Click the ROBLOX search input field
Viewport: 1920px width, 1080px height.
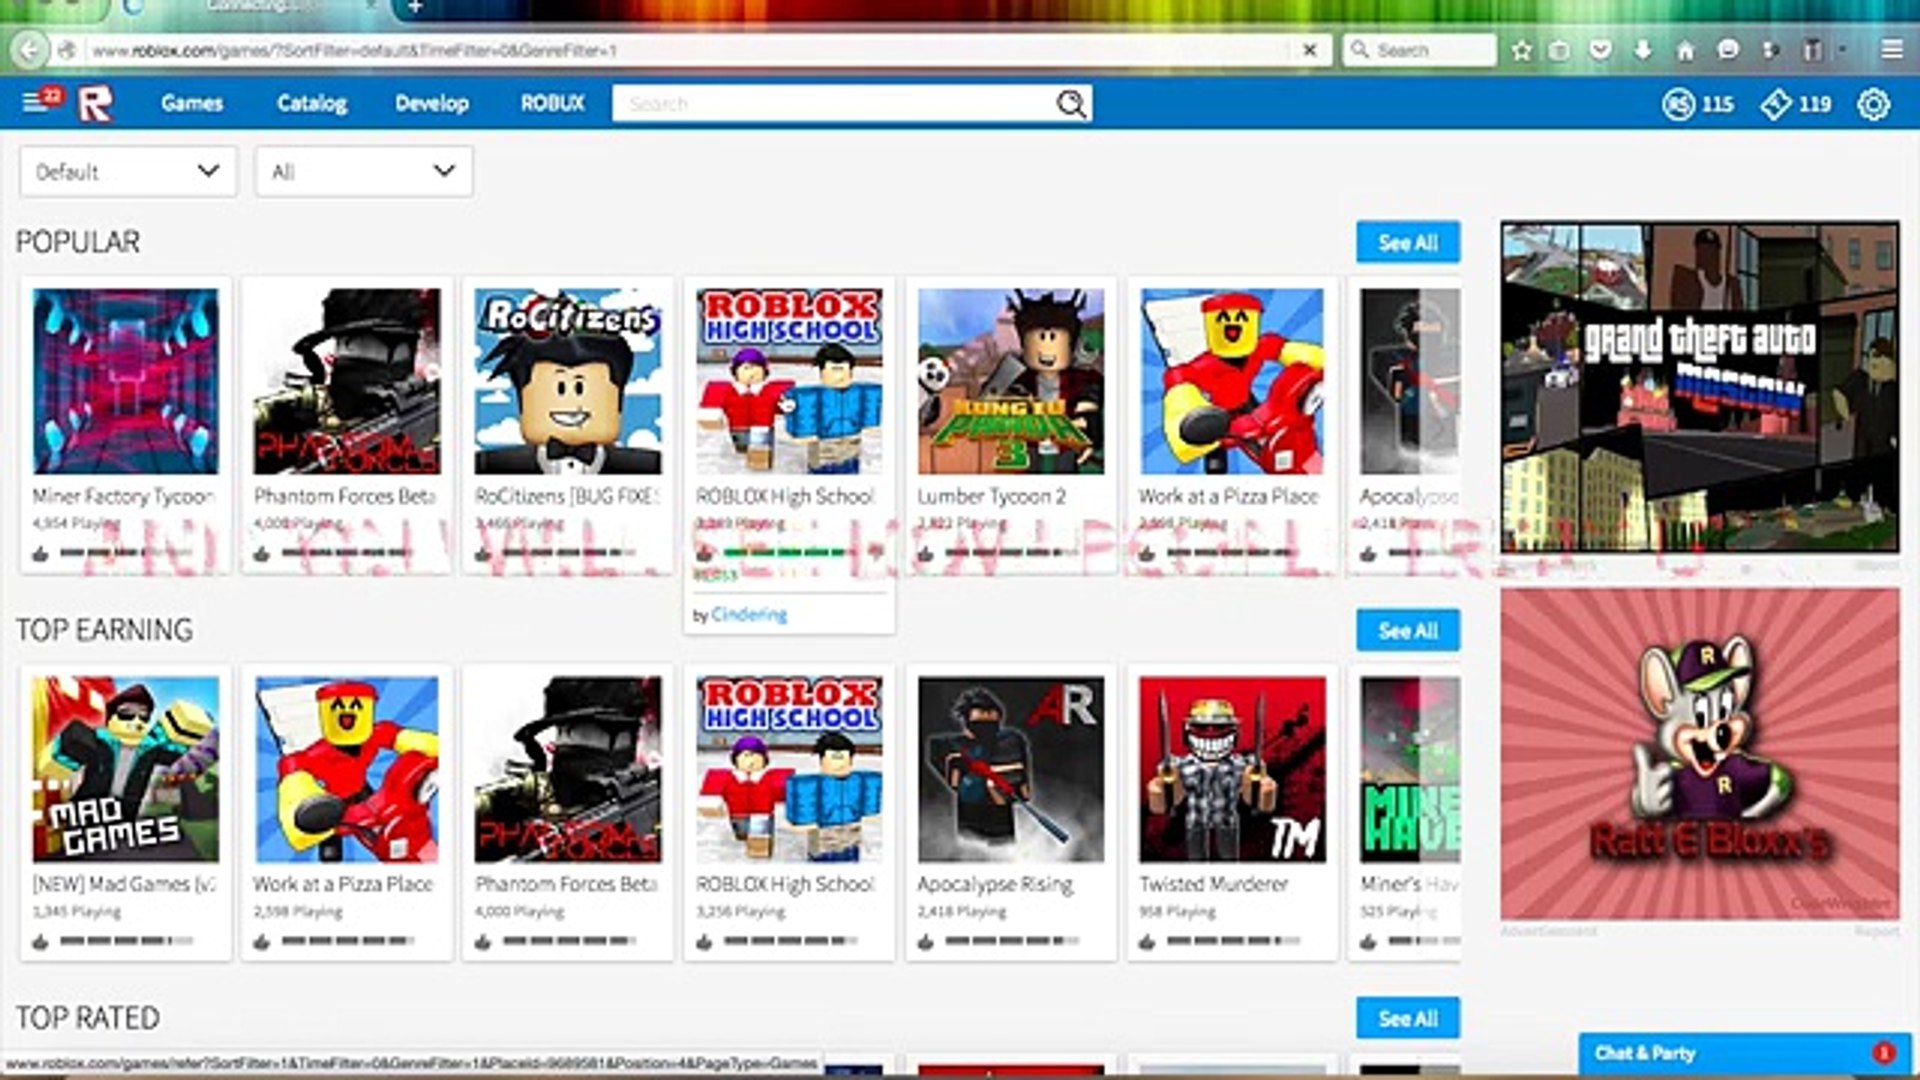pos(830,103)
